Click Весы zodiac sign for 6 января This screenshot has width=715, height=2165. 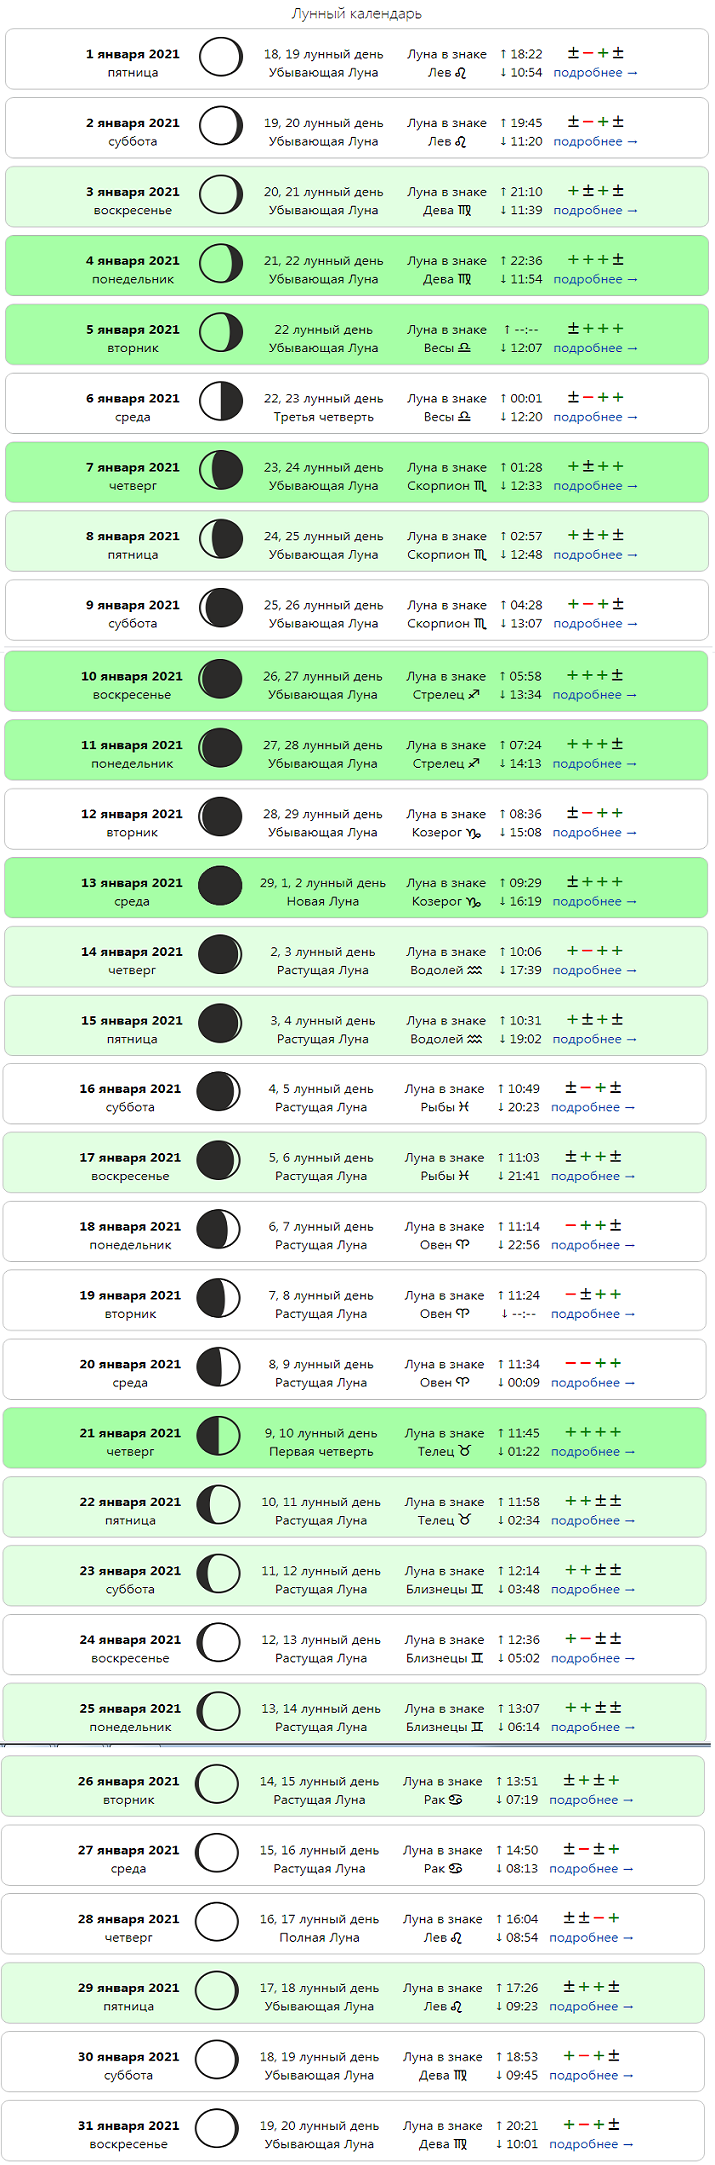coord(447,417)
